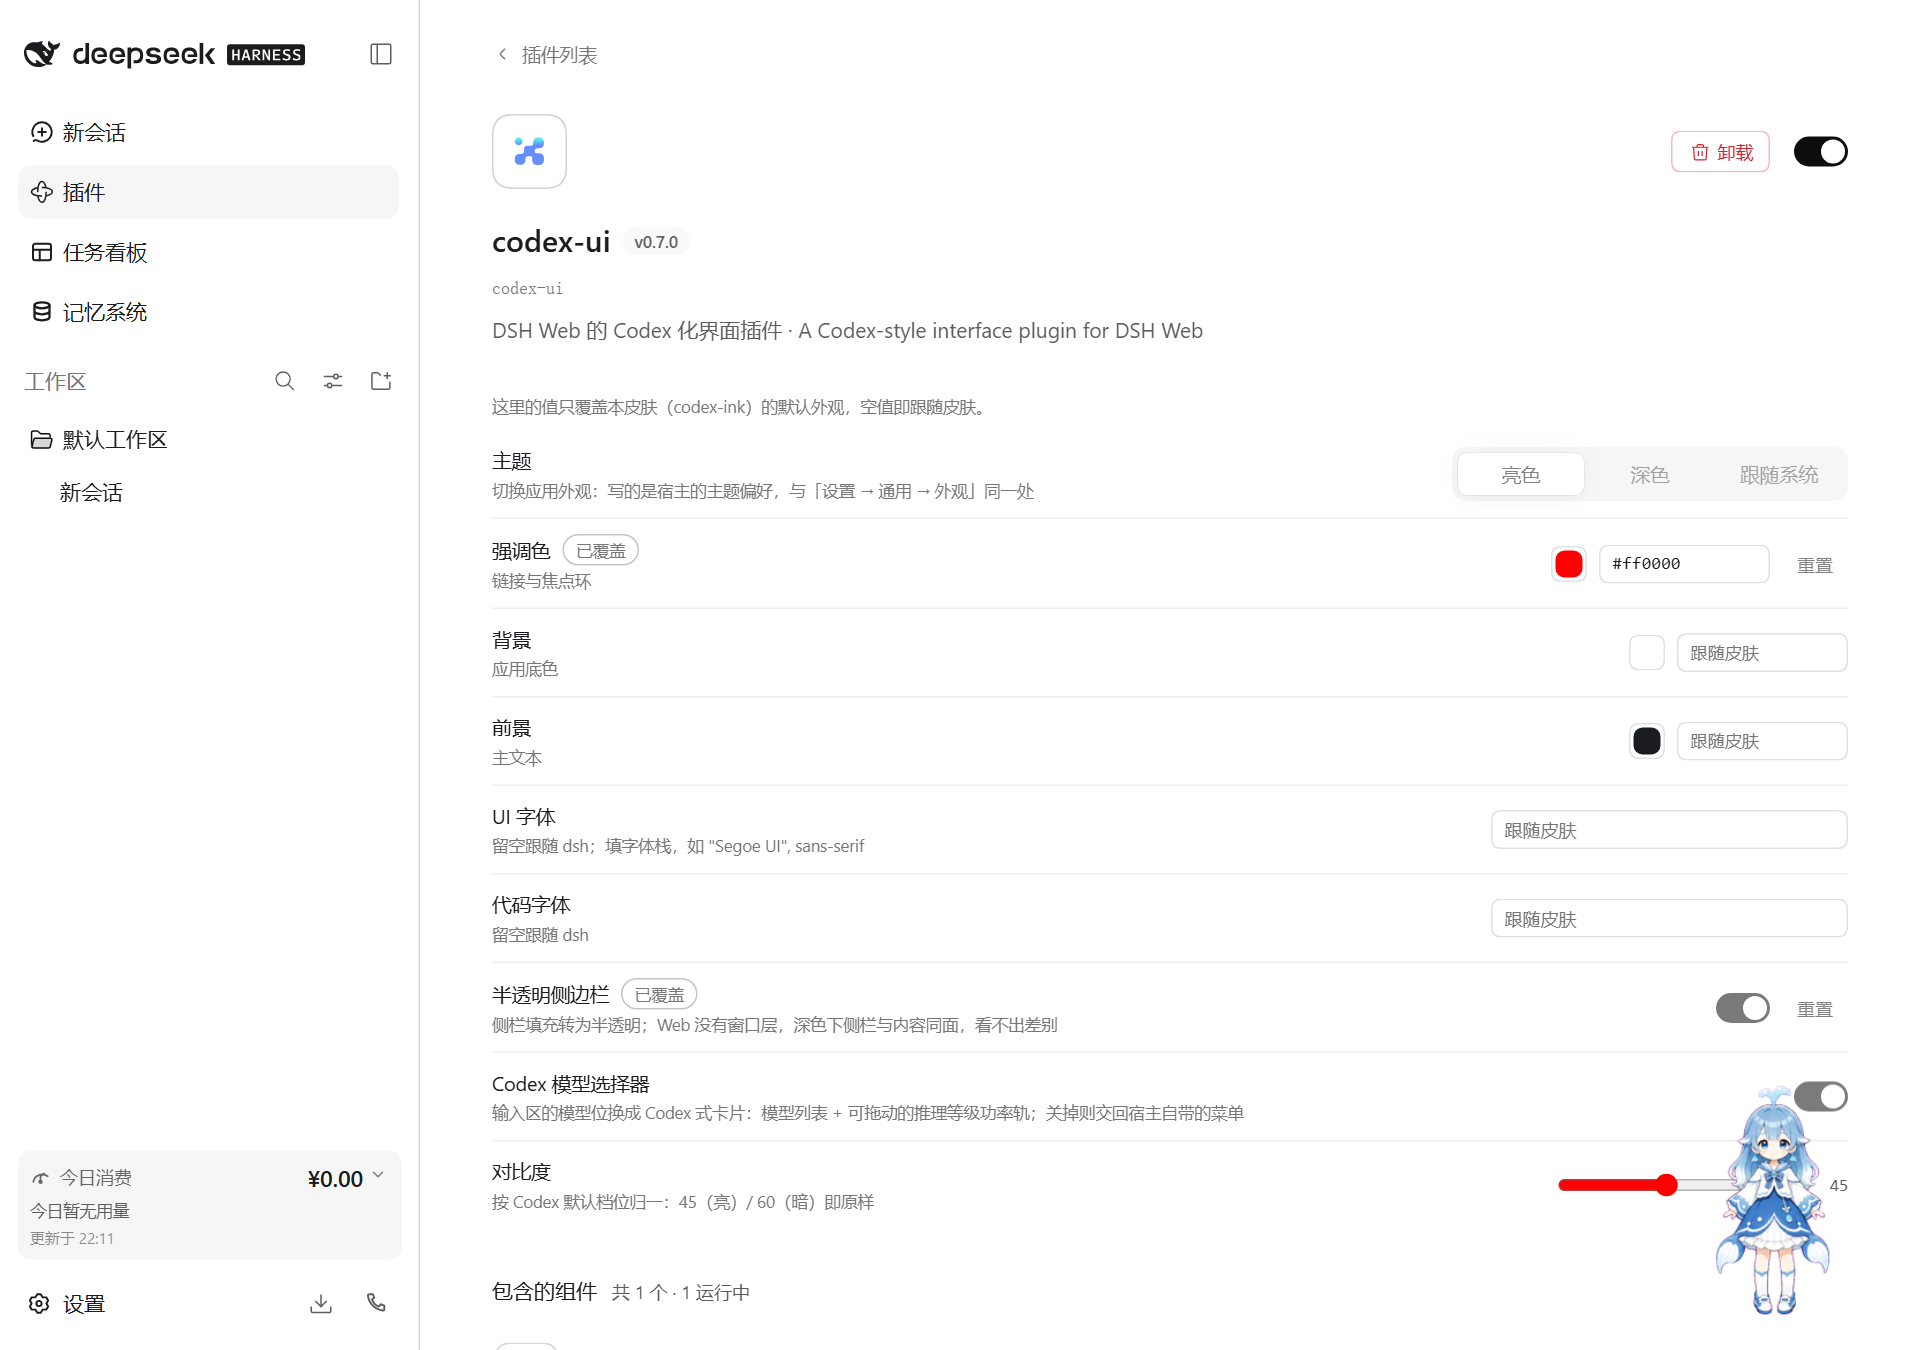Open the 记忆系统 memory system
Image resolution: width=1920 pixels, height=1350 pixels.
(208, 312)
